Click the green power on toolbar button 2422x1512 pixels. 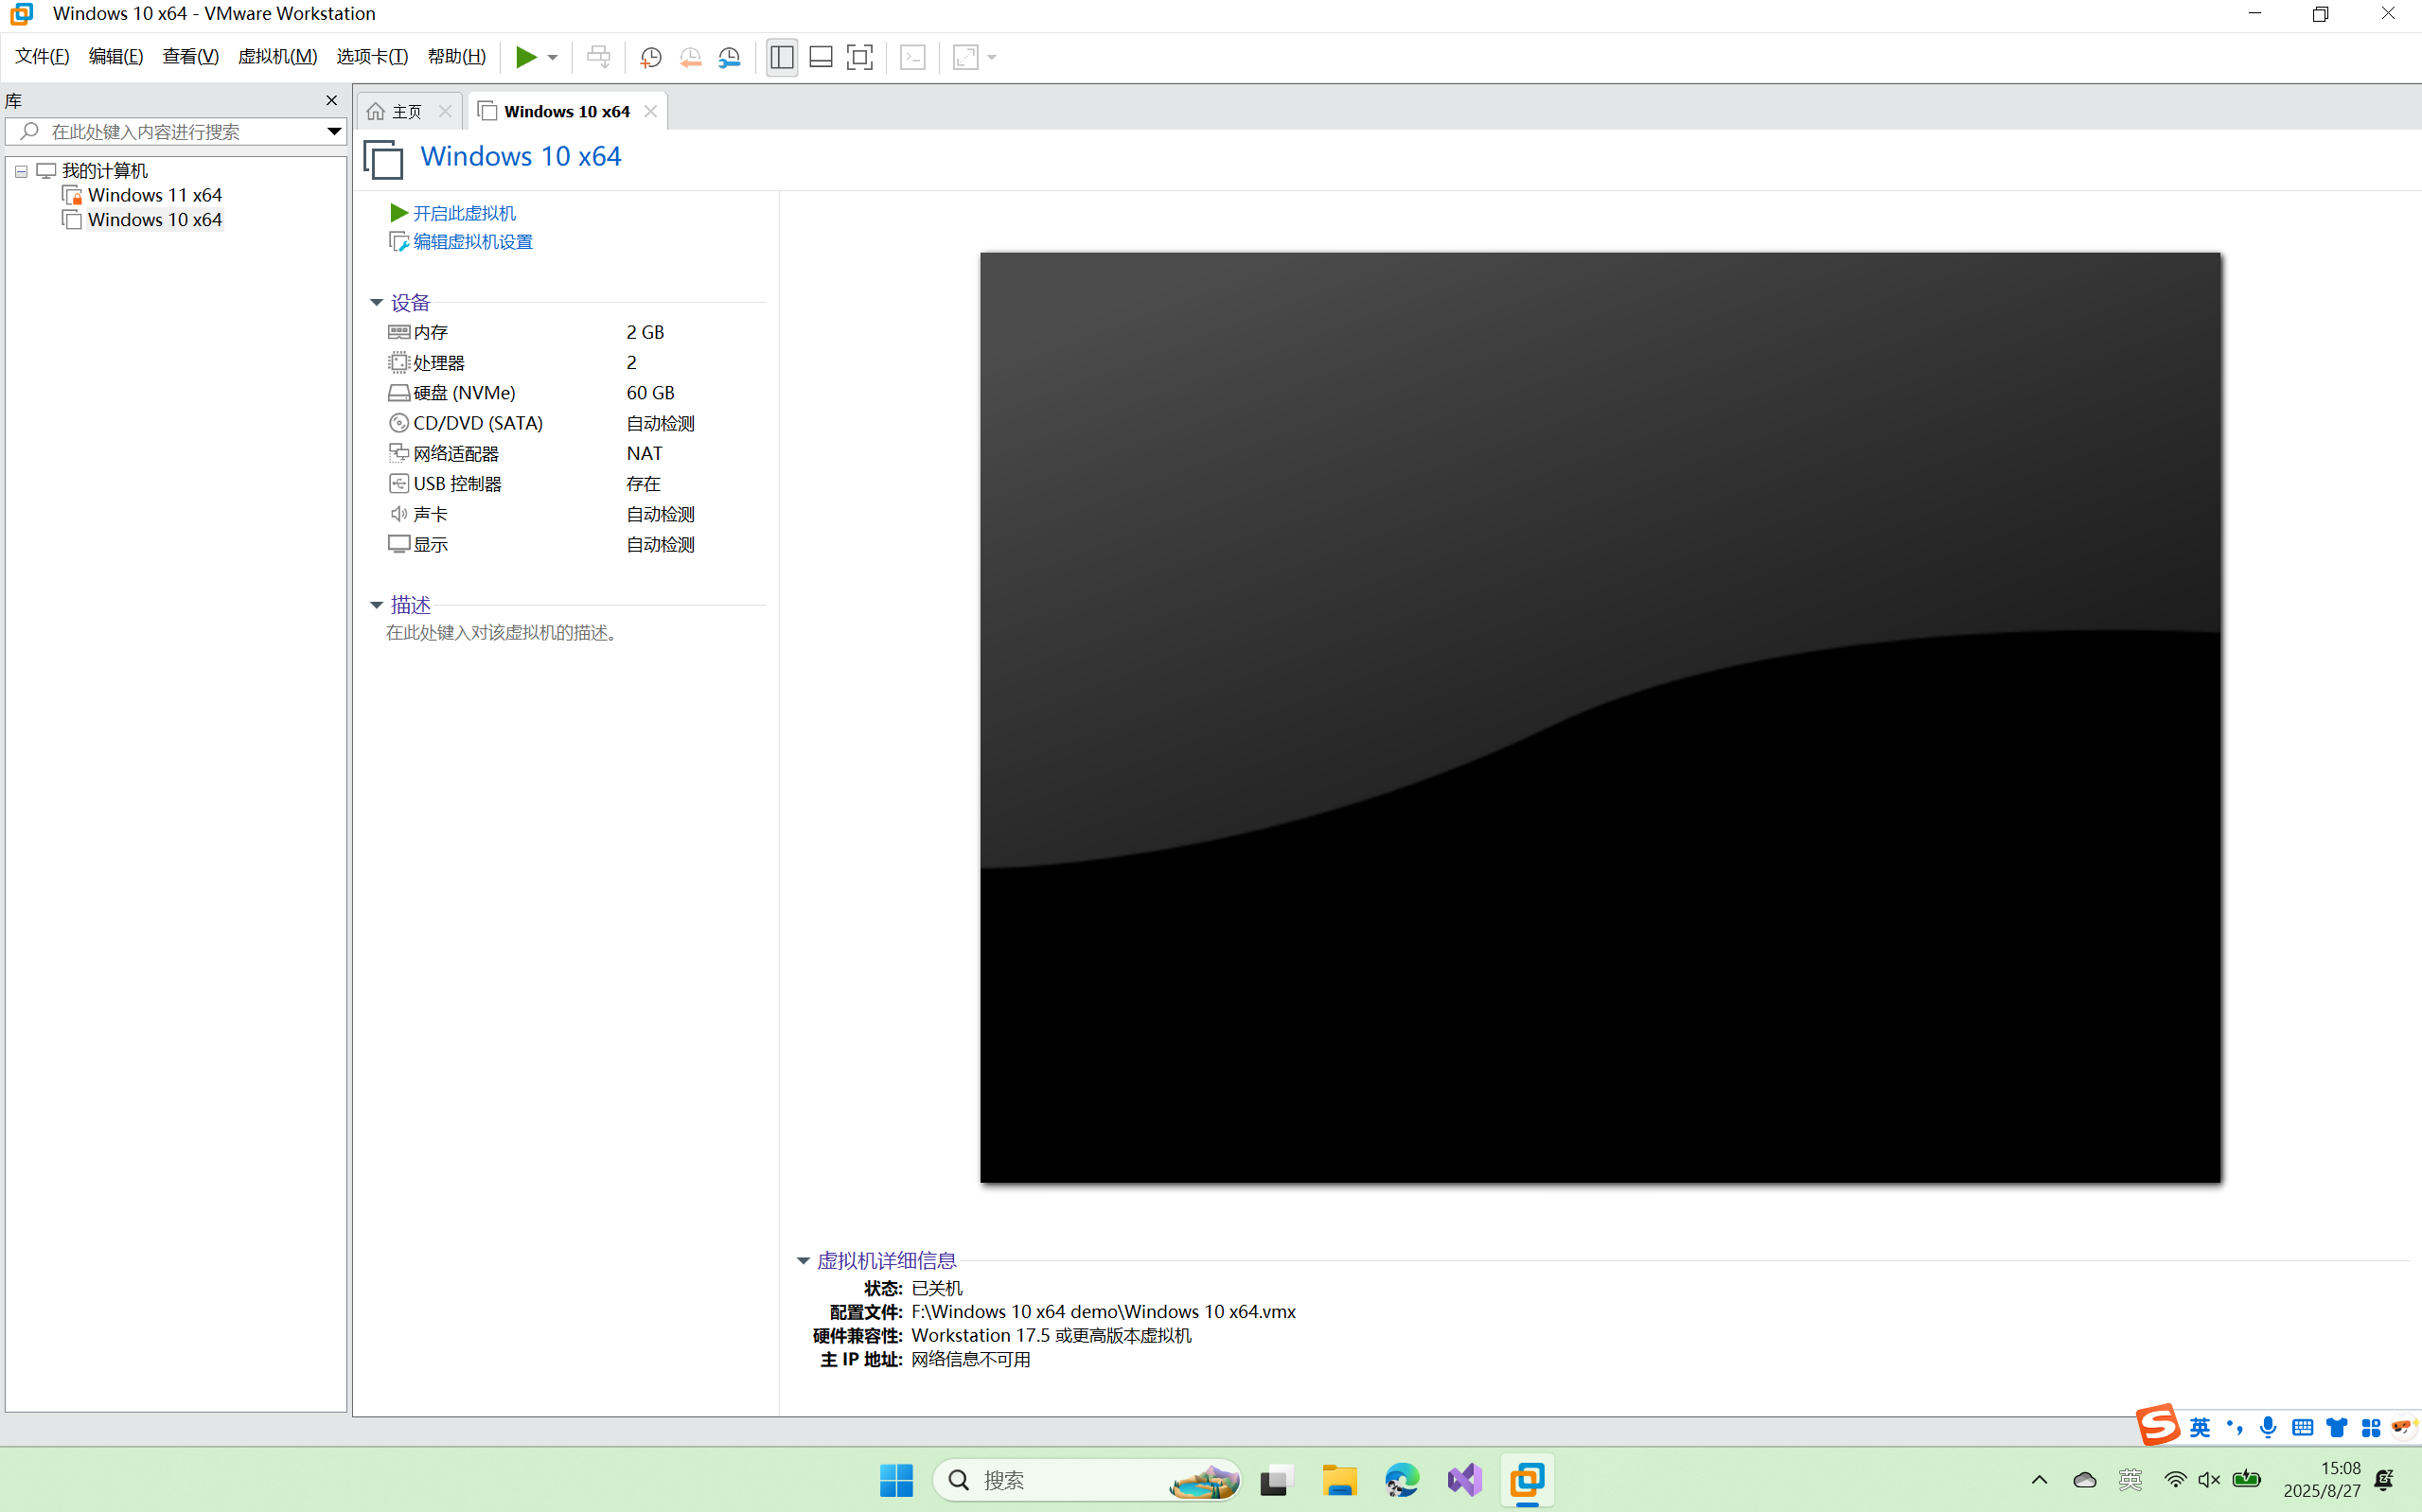pos(525,57)
